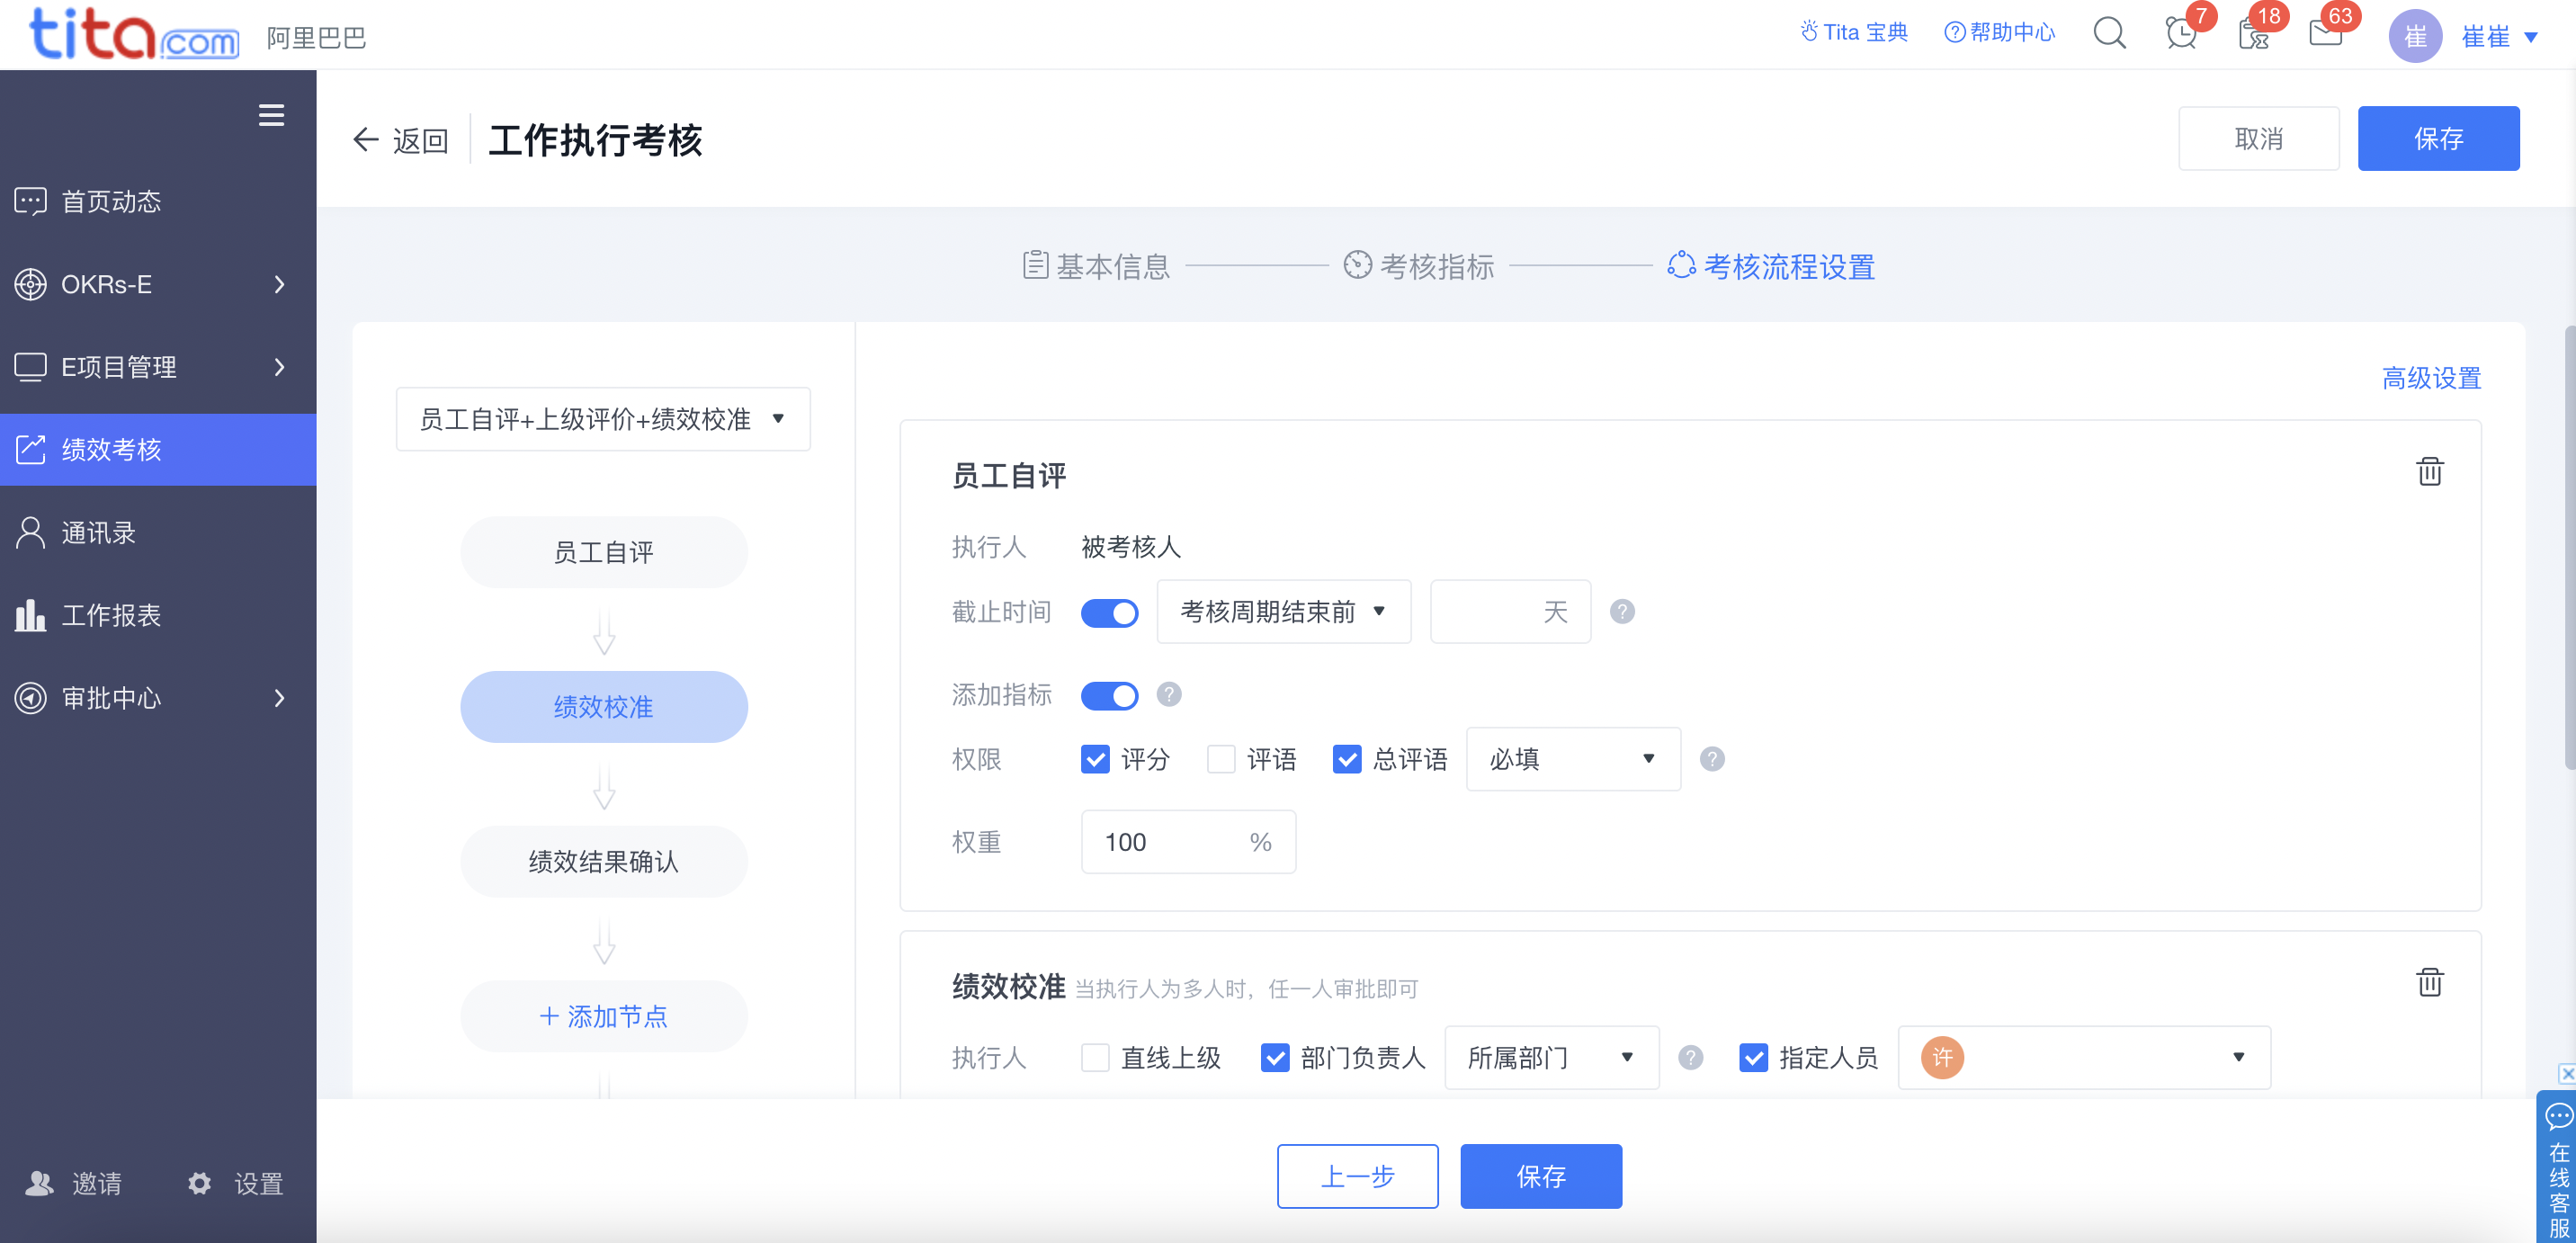Click the page vertical scrollbar
The image size is (2576, 1243).
[2569, 548]
